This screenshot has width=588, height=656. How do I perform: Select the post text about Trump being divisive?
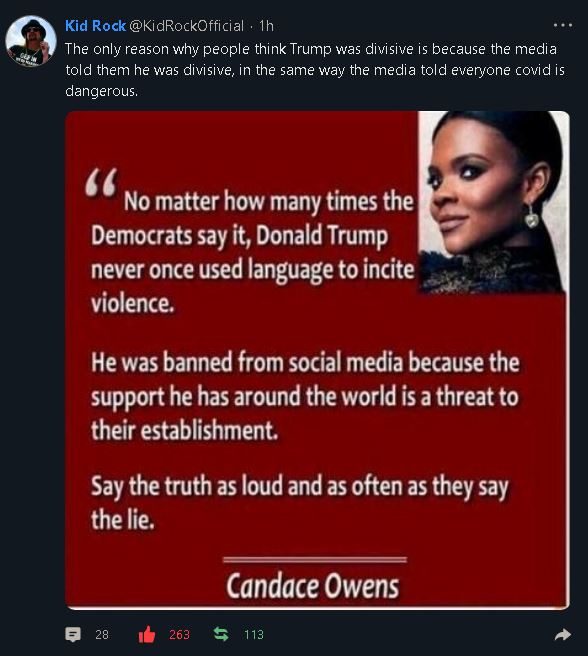[315, 70]
